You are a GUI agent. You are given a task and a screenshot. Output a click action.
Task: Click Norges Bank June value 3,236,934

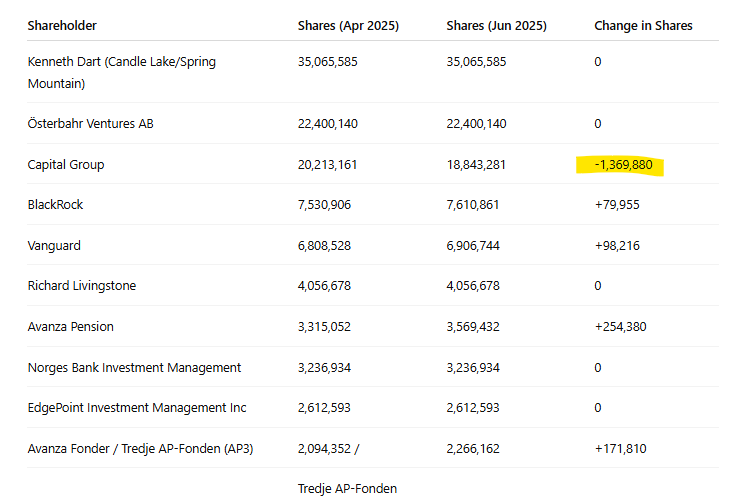(x=473, y=368)
